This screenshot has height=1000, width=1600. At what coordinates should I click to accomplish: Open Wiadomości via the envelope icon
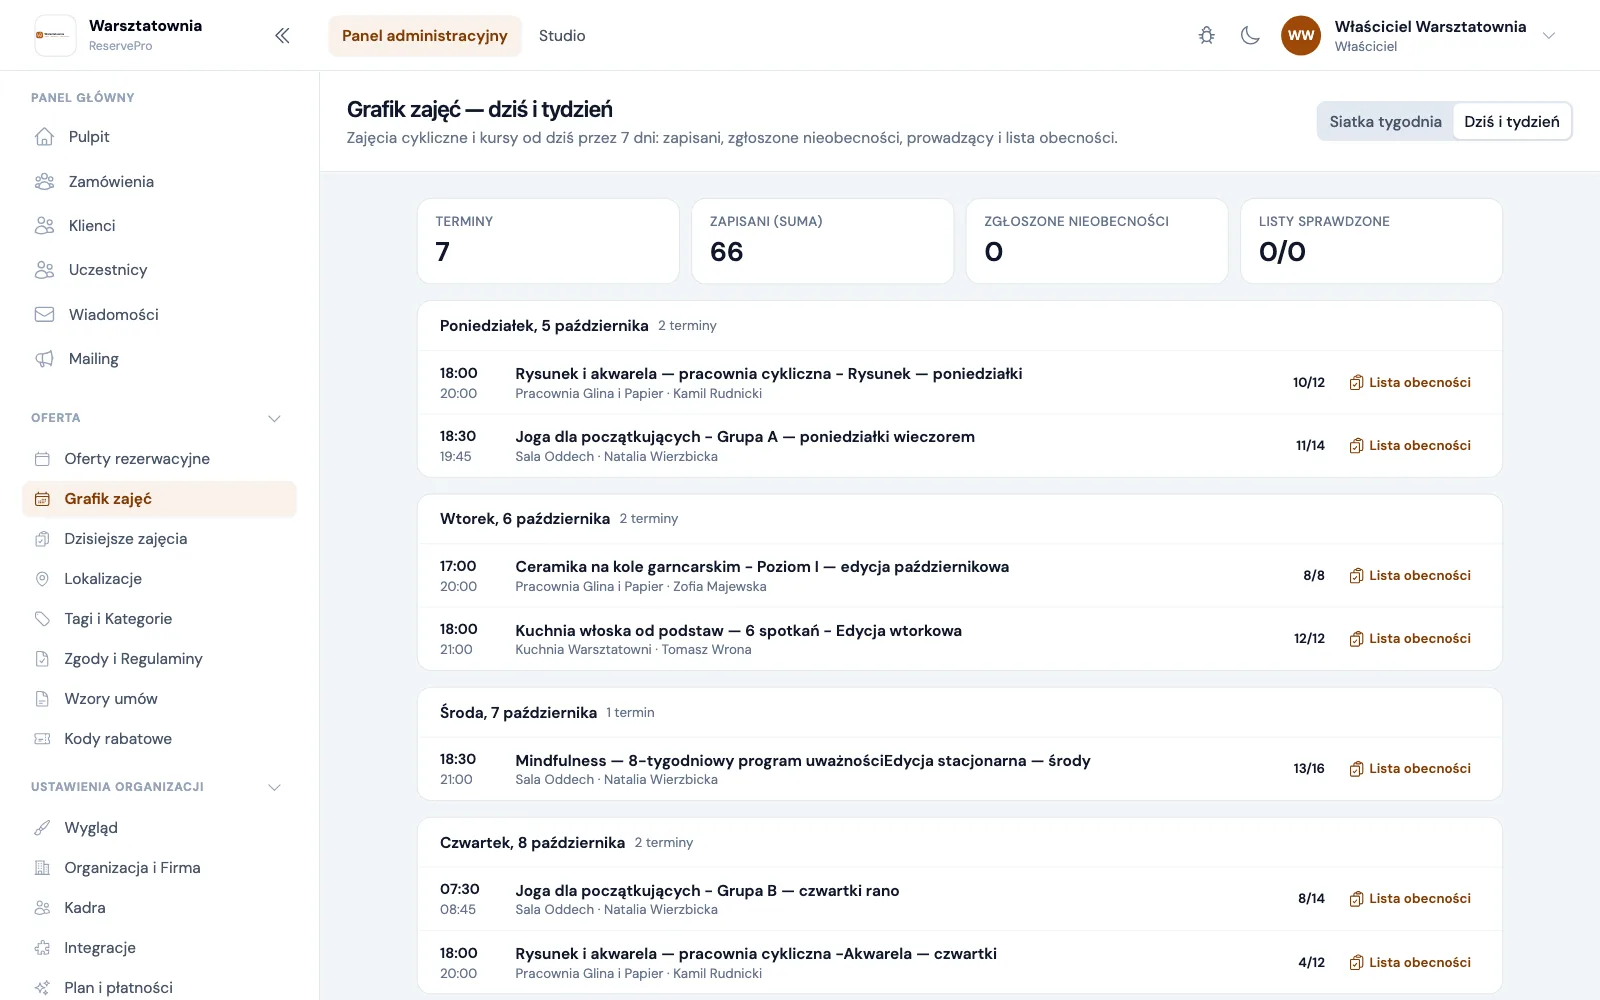pyautogui.click(x=44, y=315)
